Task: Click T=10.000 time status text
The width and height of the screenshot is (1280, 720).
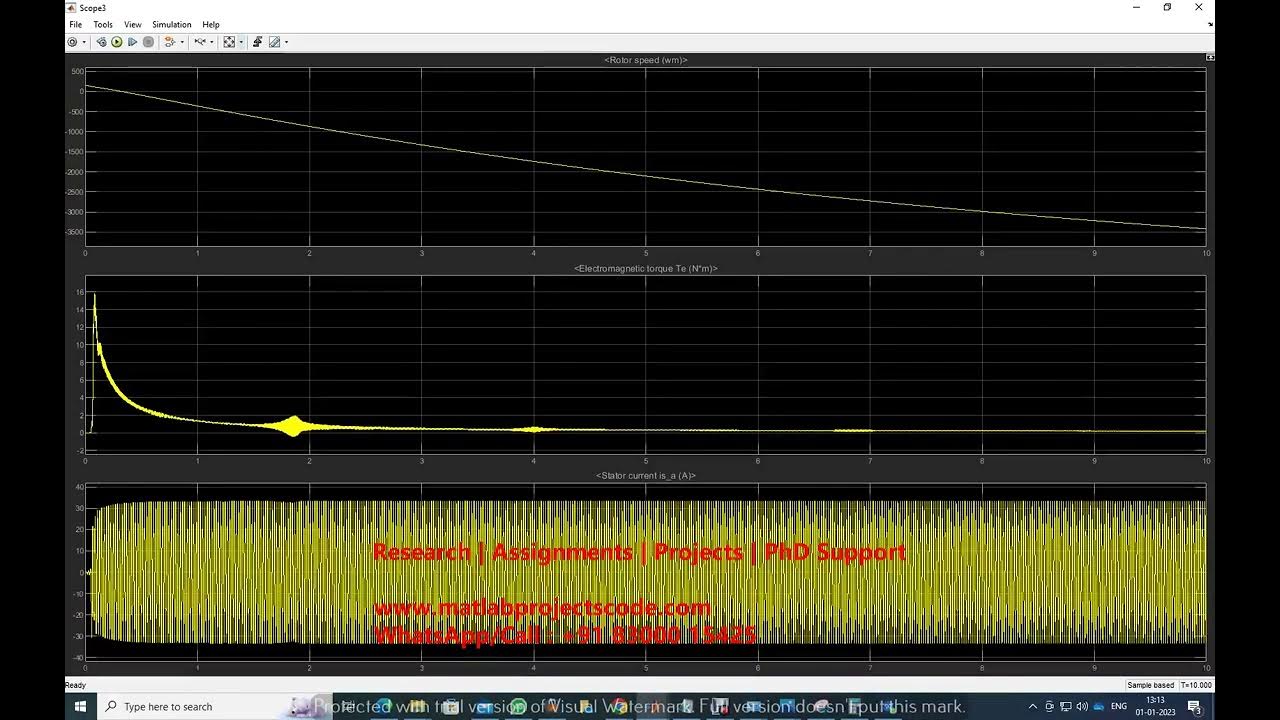Action: (x=1196, y=685)
